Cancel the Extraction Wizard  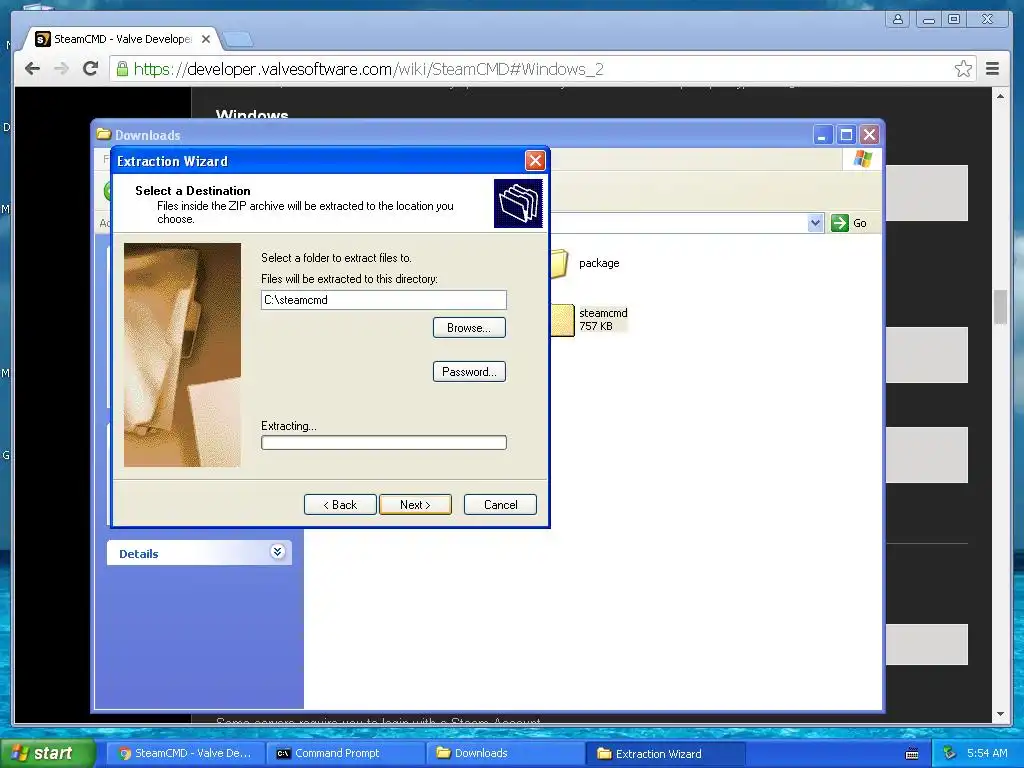click(500, 504)
